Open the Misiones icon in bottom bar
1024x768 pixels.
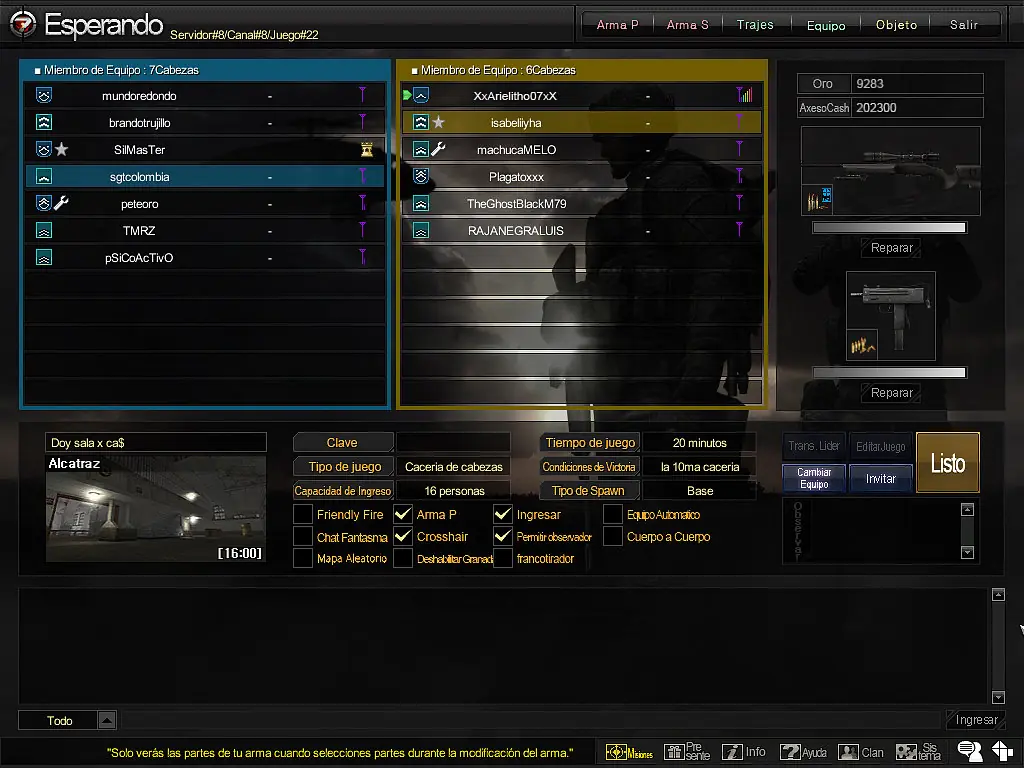point(629,752)
